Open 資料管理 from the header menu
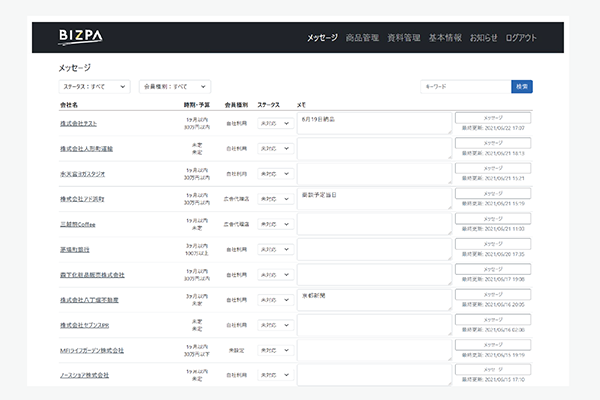600x400 pixels. click(x=403, y=38)
